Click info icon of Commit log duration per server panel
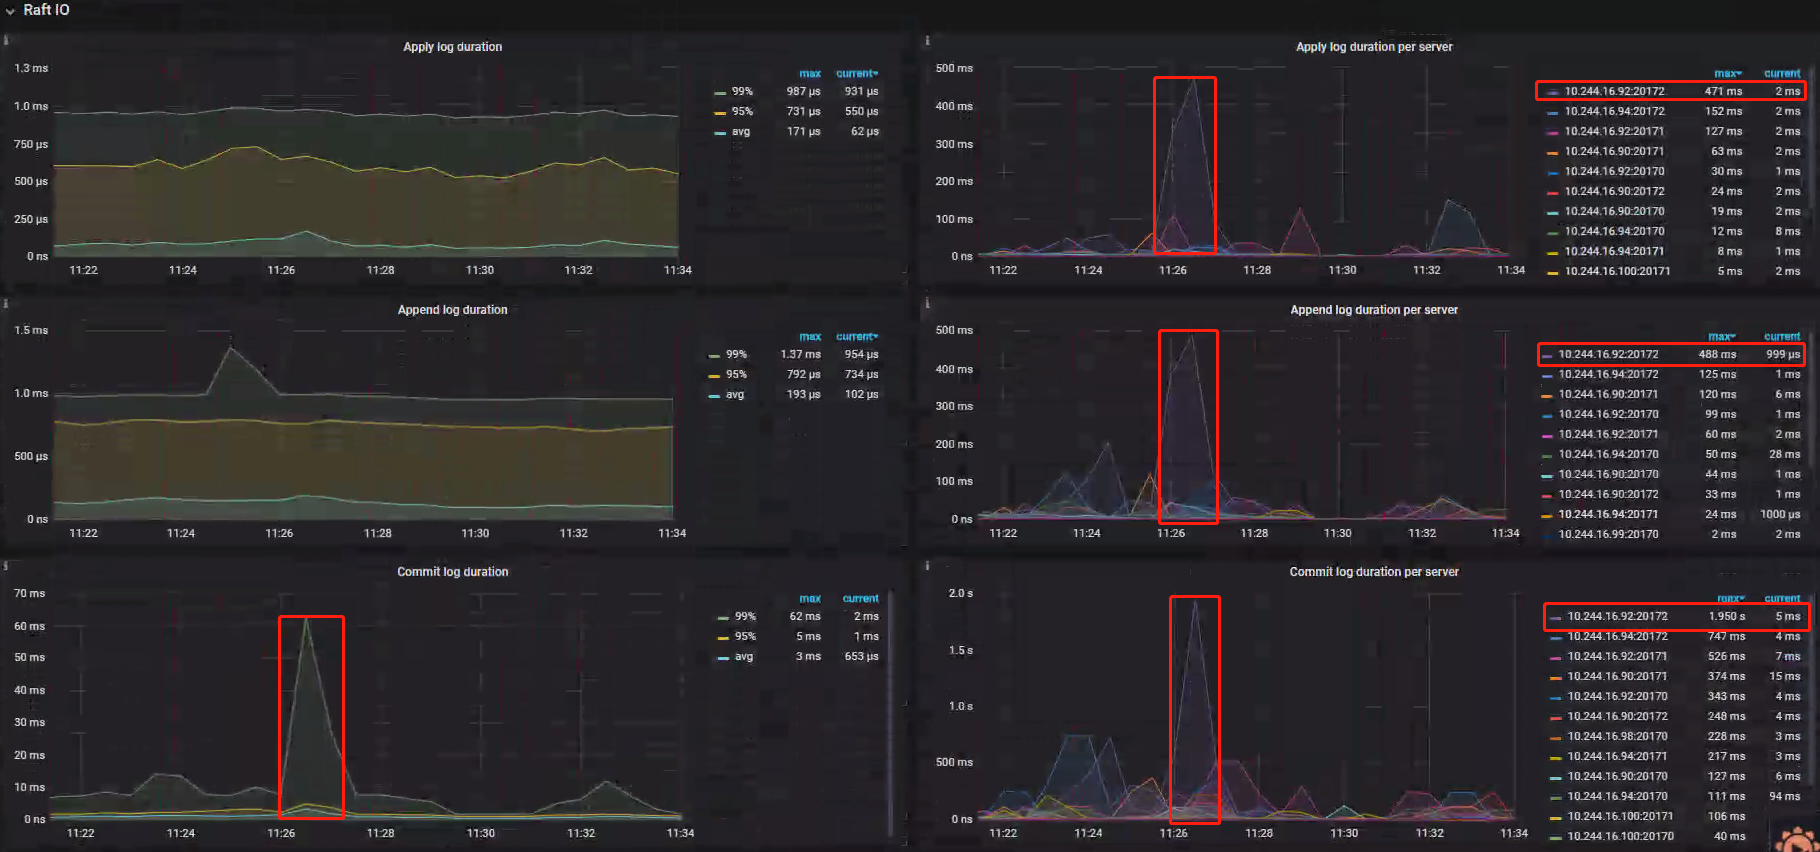The image size is (1820, 852). point(927,566)
